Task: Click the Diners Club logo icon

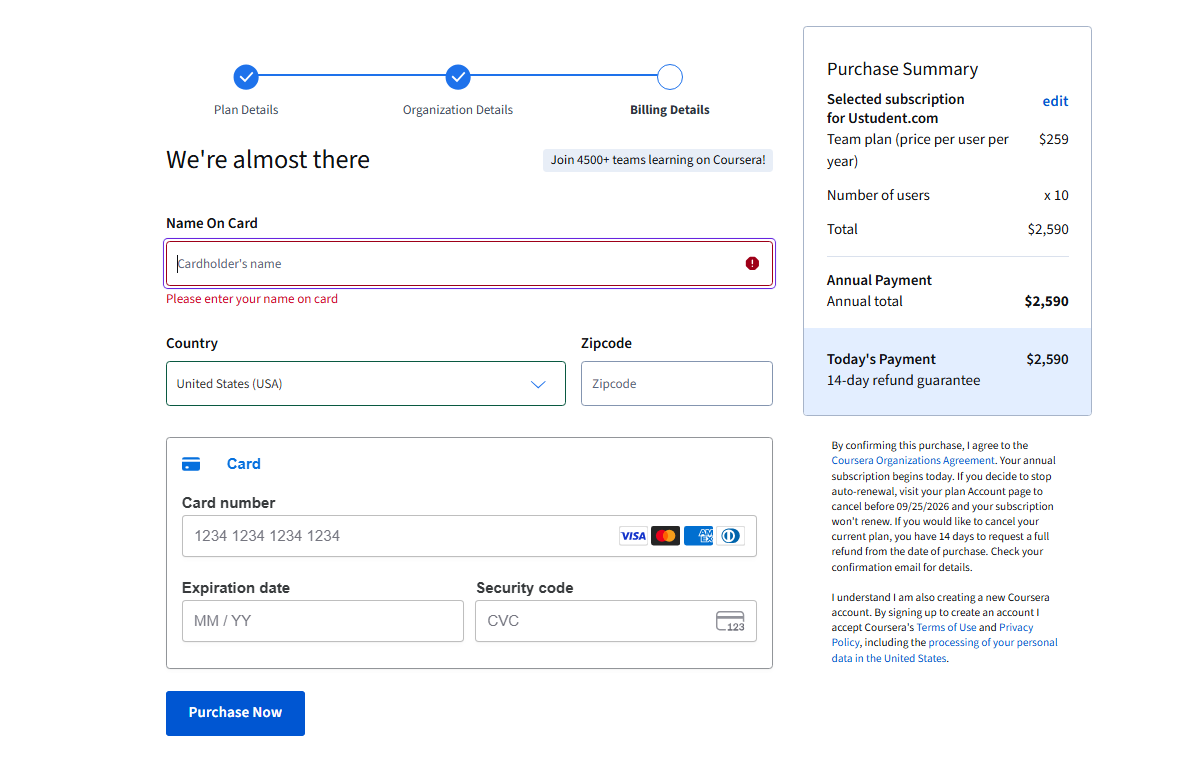Action: pyautogui.click(x=730, y=536)
